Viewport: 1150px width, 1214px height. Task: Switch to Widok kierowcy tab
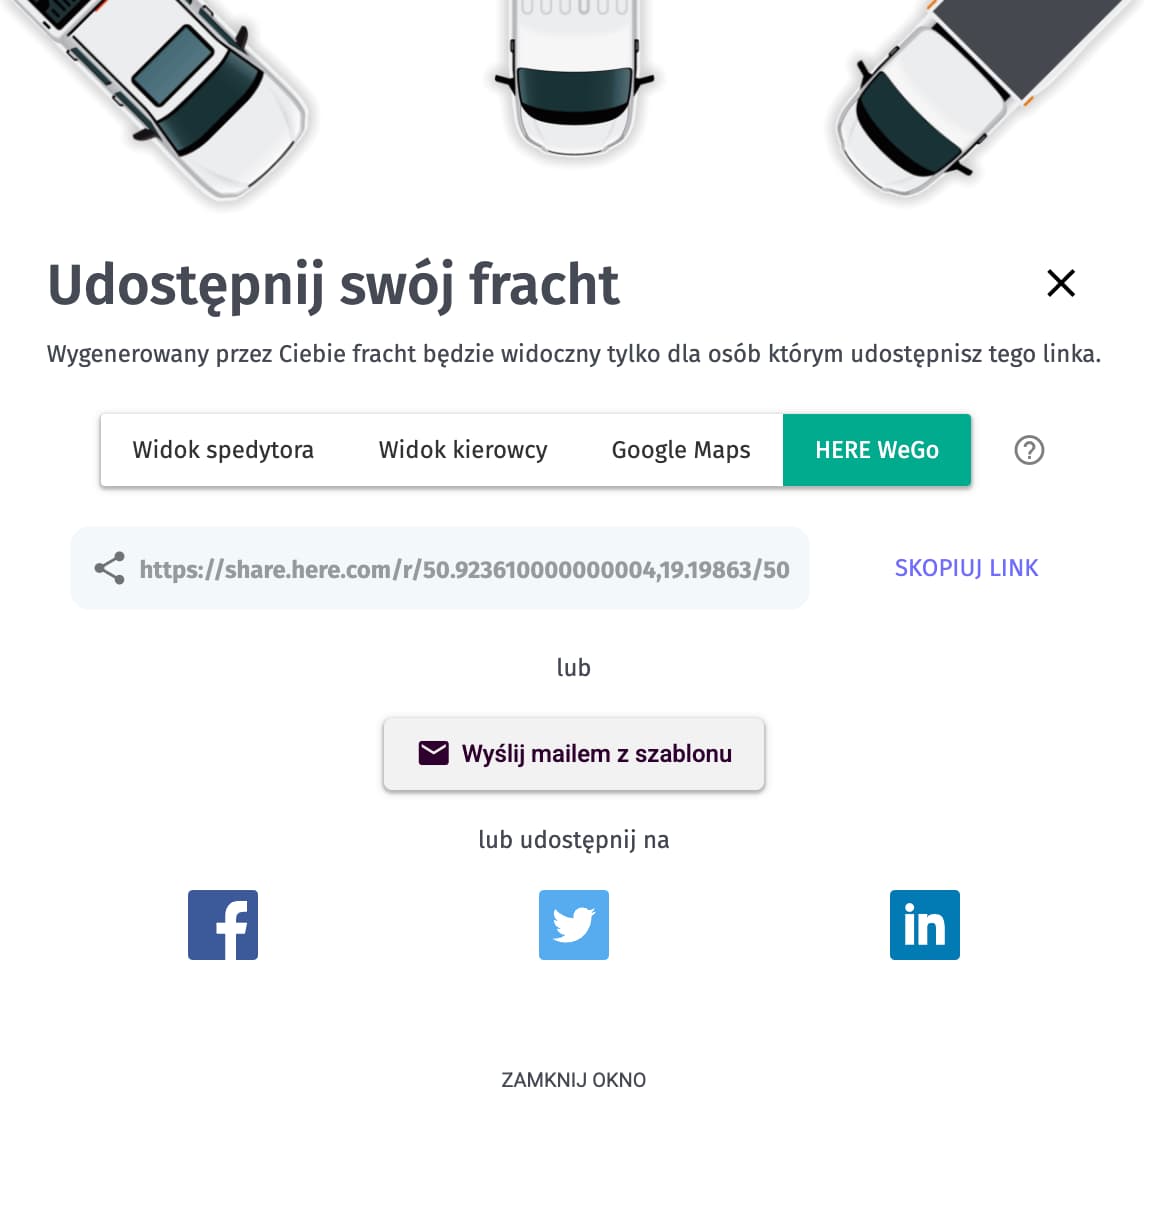click(463, 450)
